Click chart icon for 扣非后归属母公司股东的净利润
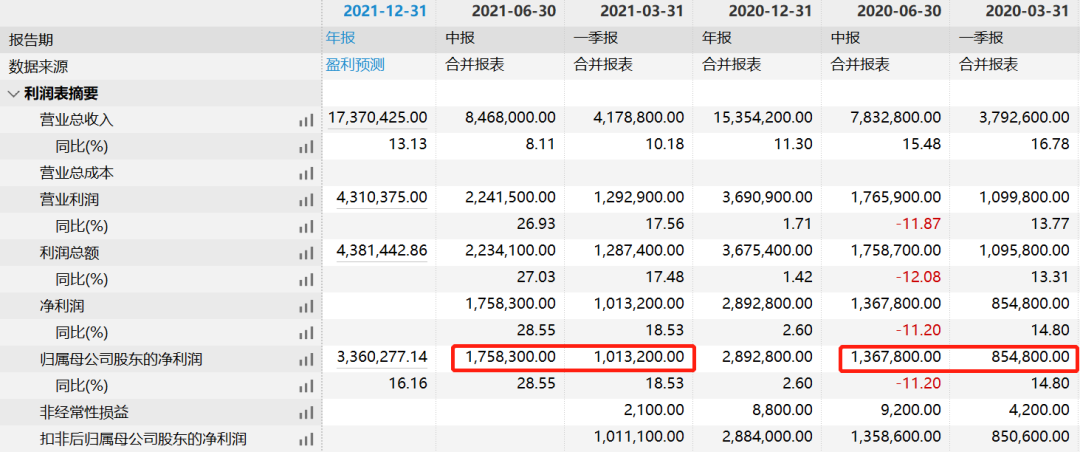The width and height of the screenshot is (1080, 452). 305,438
